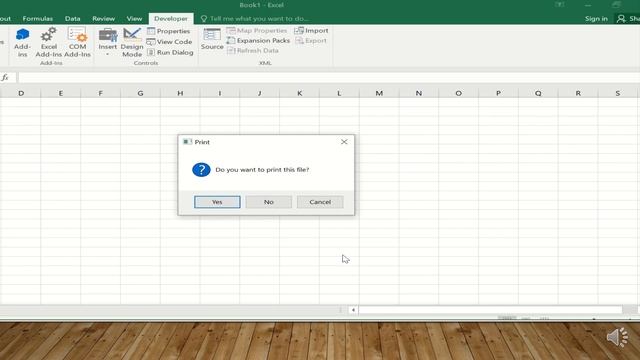Image resolution: width=640 pixels, height=360 pixels.
Task: Select column D header
Action: (21, 93)
